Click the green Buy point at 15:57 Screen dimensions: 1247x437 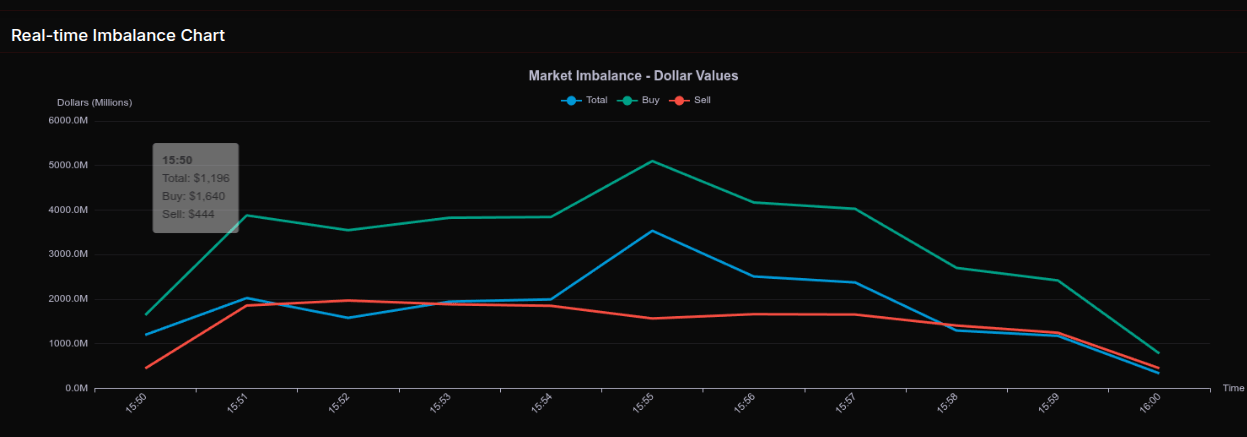point(854,209)
